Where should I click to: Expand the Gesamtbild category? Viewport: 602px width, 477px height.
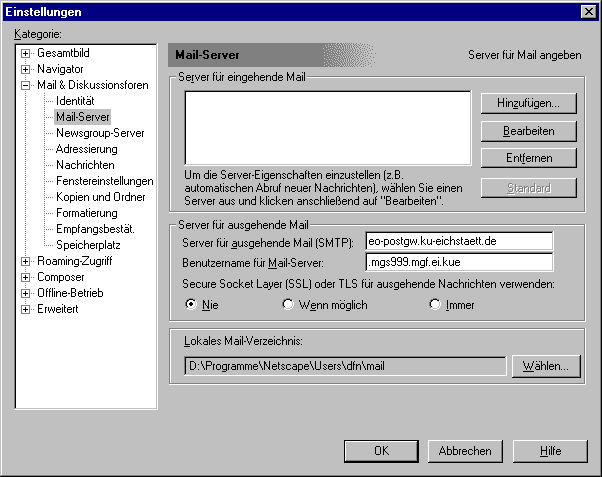[x=26, y=53]
